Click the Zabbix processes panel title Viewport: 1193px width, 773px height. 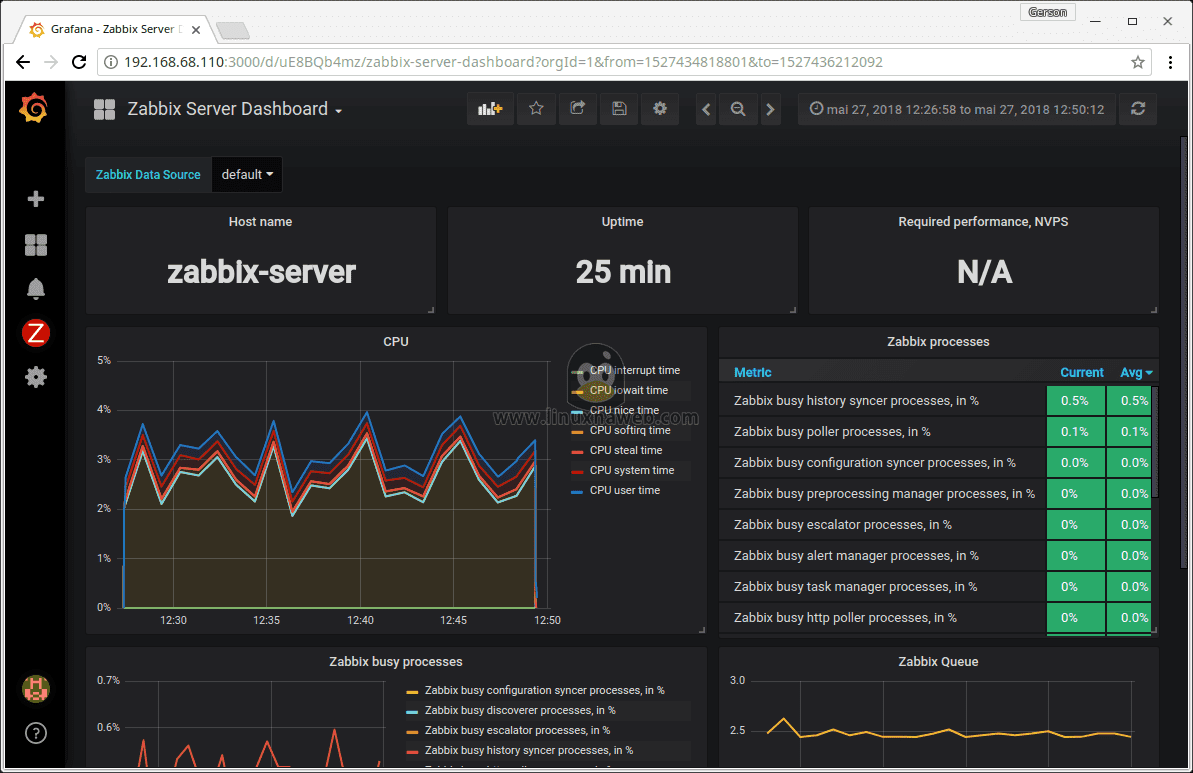point(938,342)
